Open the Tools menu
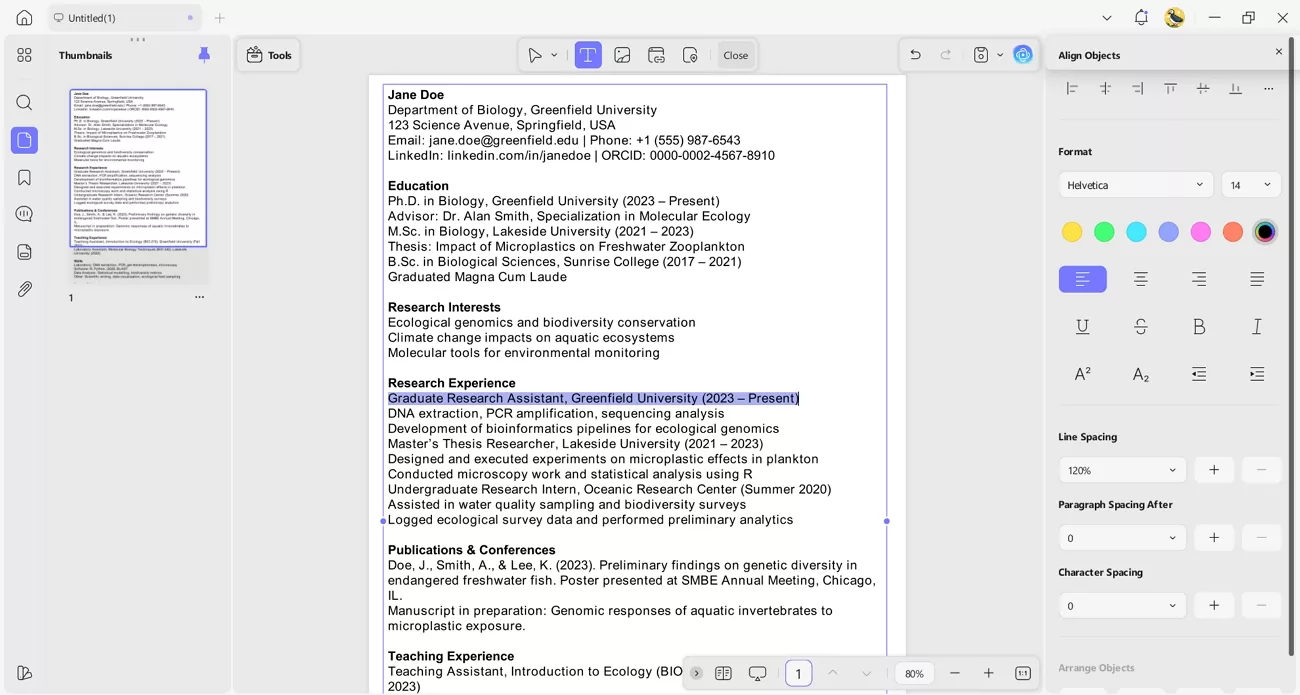Viewport: 1300px width, 695px height. [x=268, y=55]
